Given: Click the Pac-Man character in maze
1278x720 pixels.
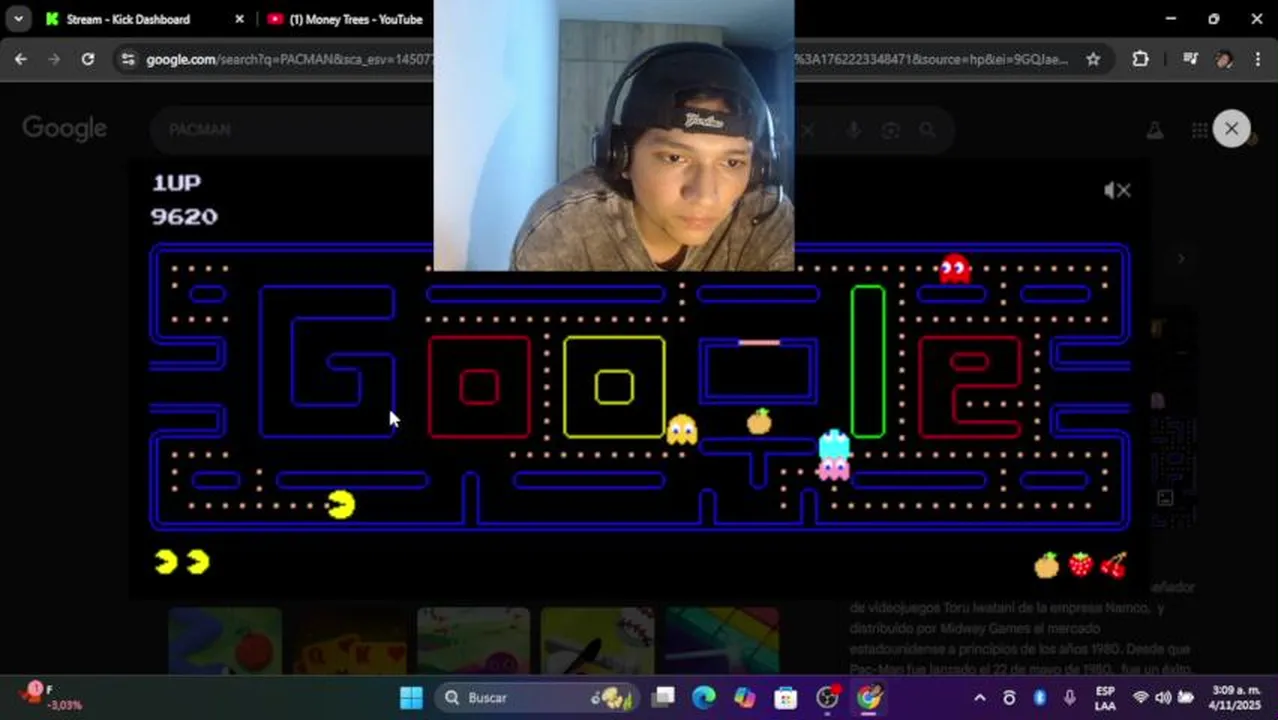Looking at the screenshot, I should 340,504.
